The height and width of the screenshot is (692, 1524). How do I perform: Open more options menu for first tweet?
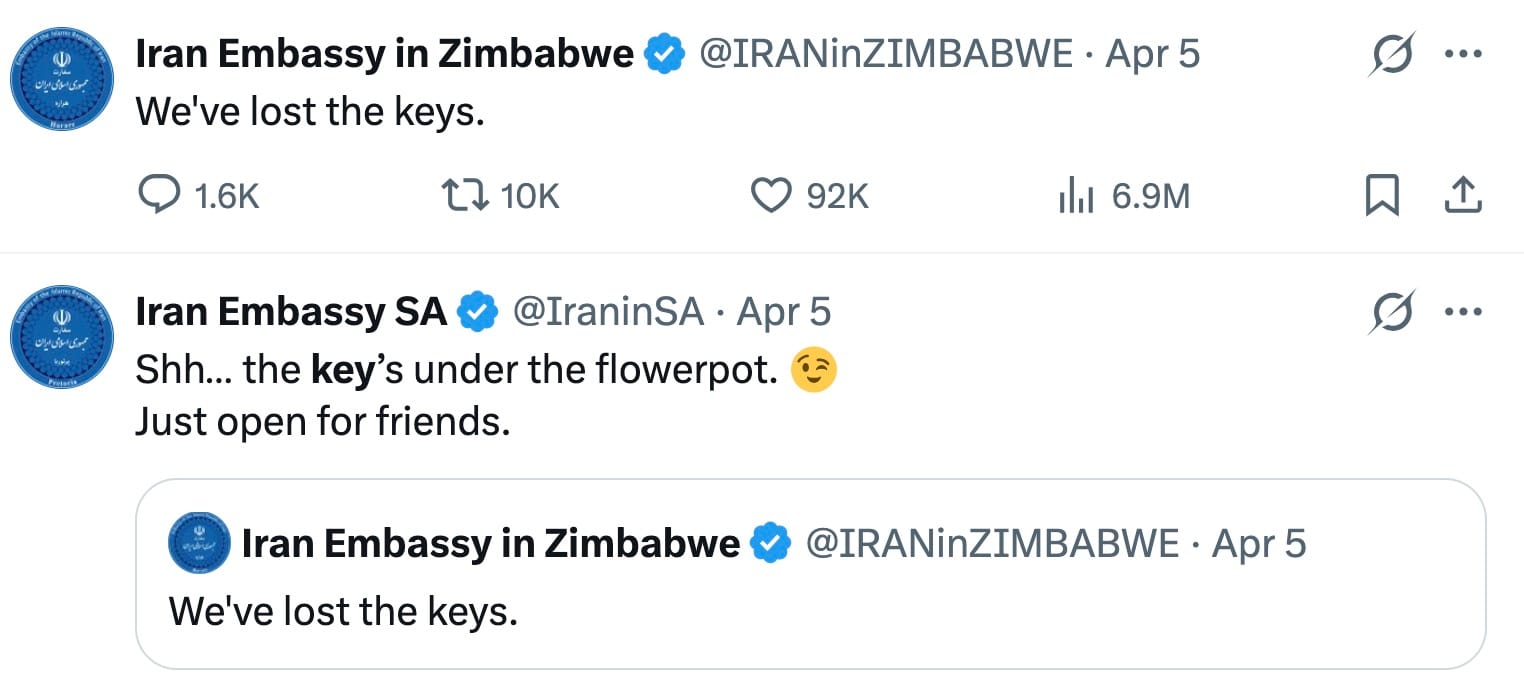[x=1463, y=54]
